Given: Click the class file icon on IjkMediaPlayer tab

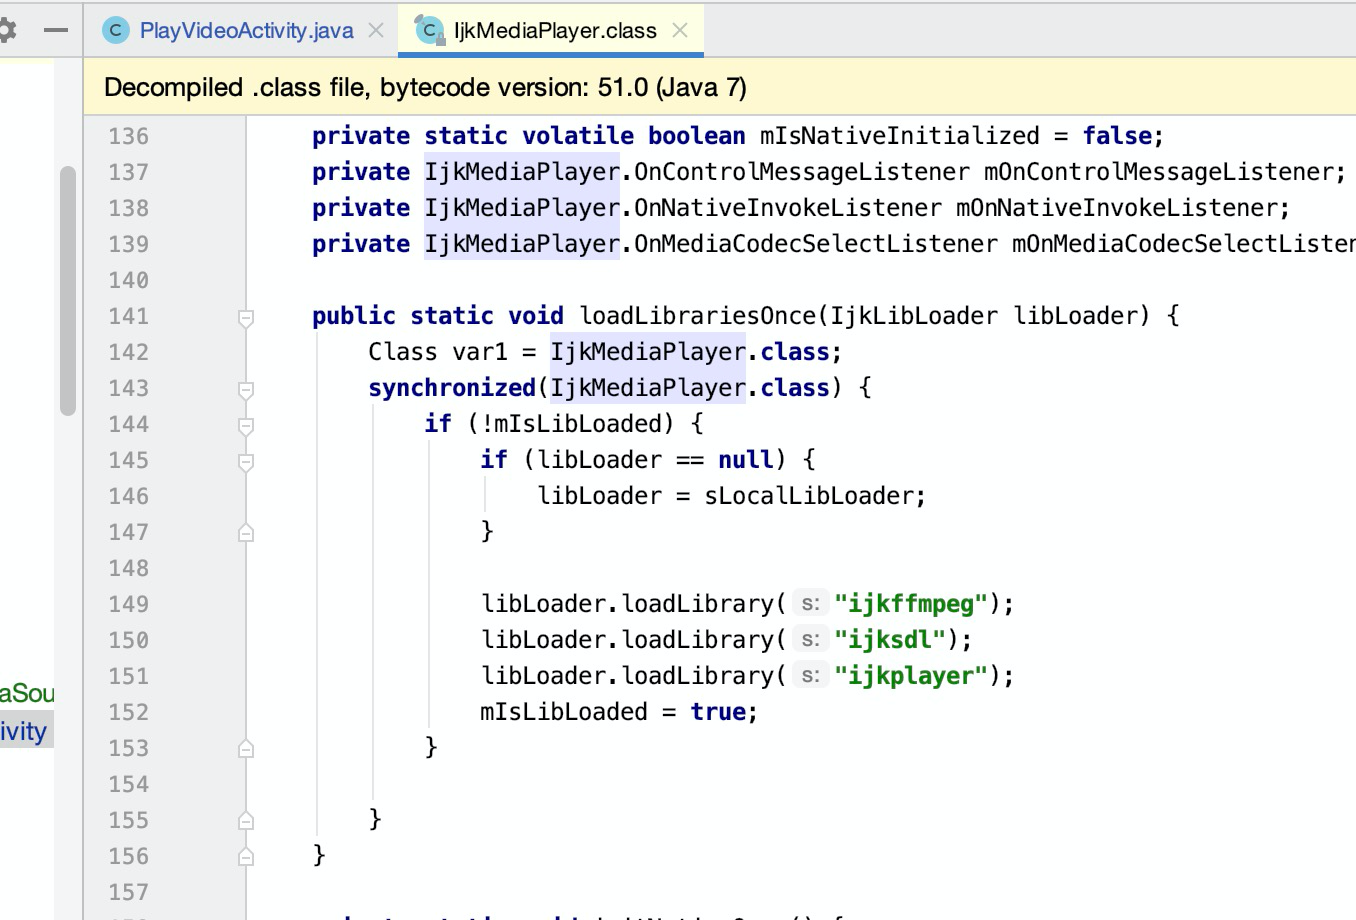Looking at the screenshot, I should click(x=429, y=30).
